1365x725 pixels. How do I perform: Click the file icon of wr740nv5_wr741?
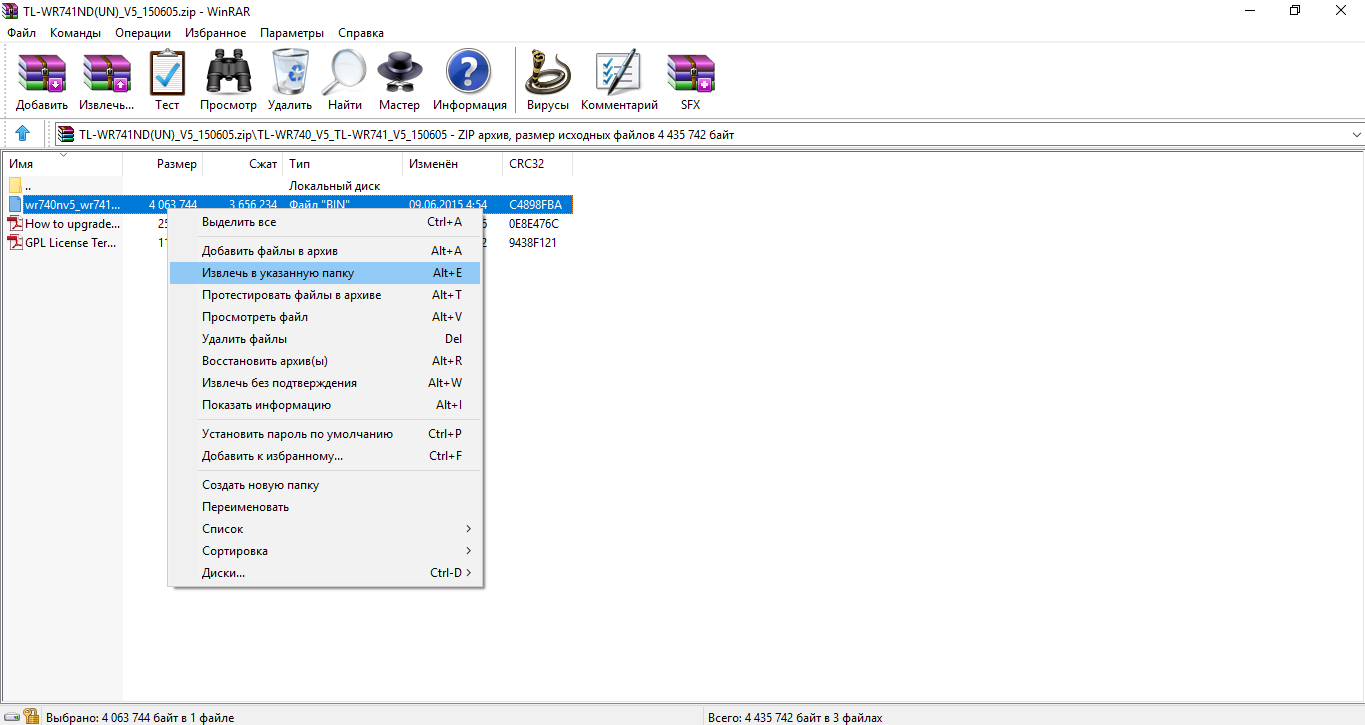pyautogui.click(x=15, y=205)
